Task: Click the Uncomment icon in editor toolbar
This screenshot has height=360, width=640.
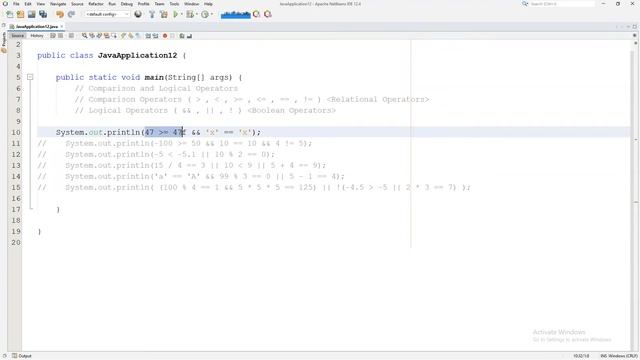Action: (189, 36)
